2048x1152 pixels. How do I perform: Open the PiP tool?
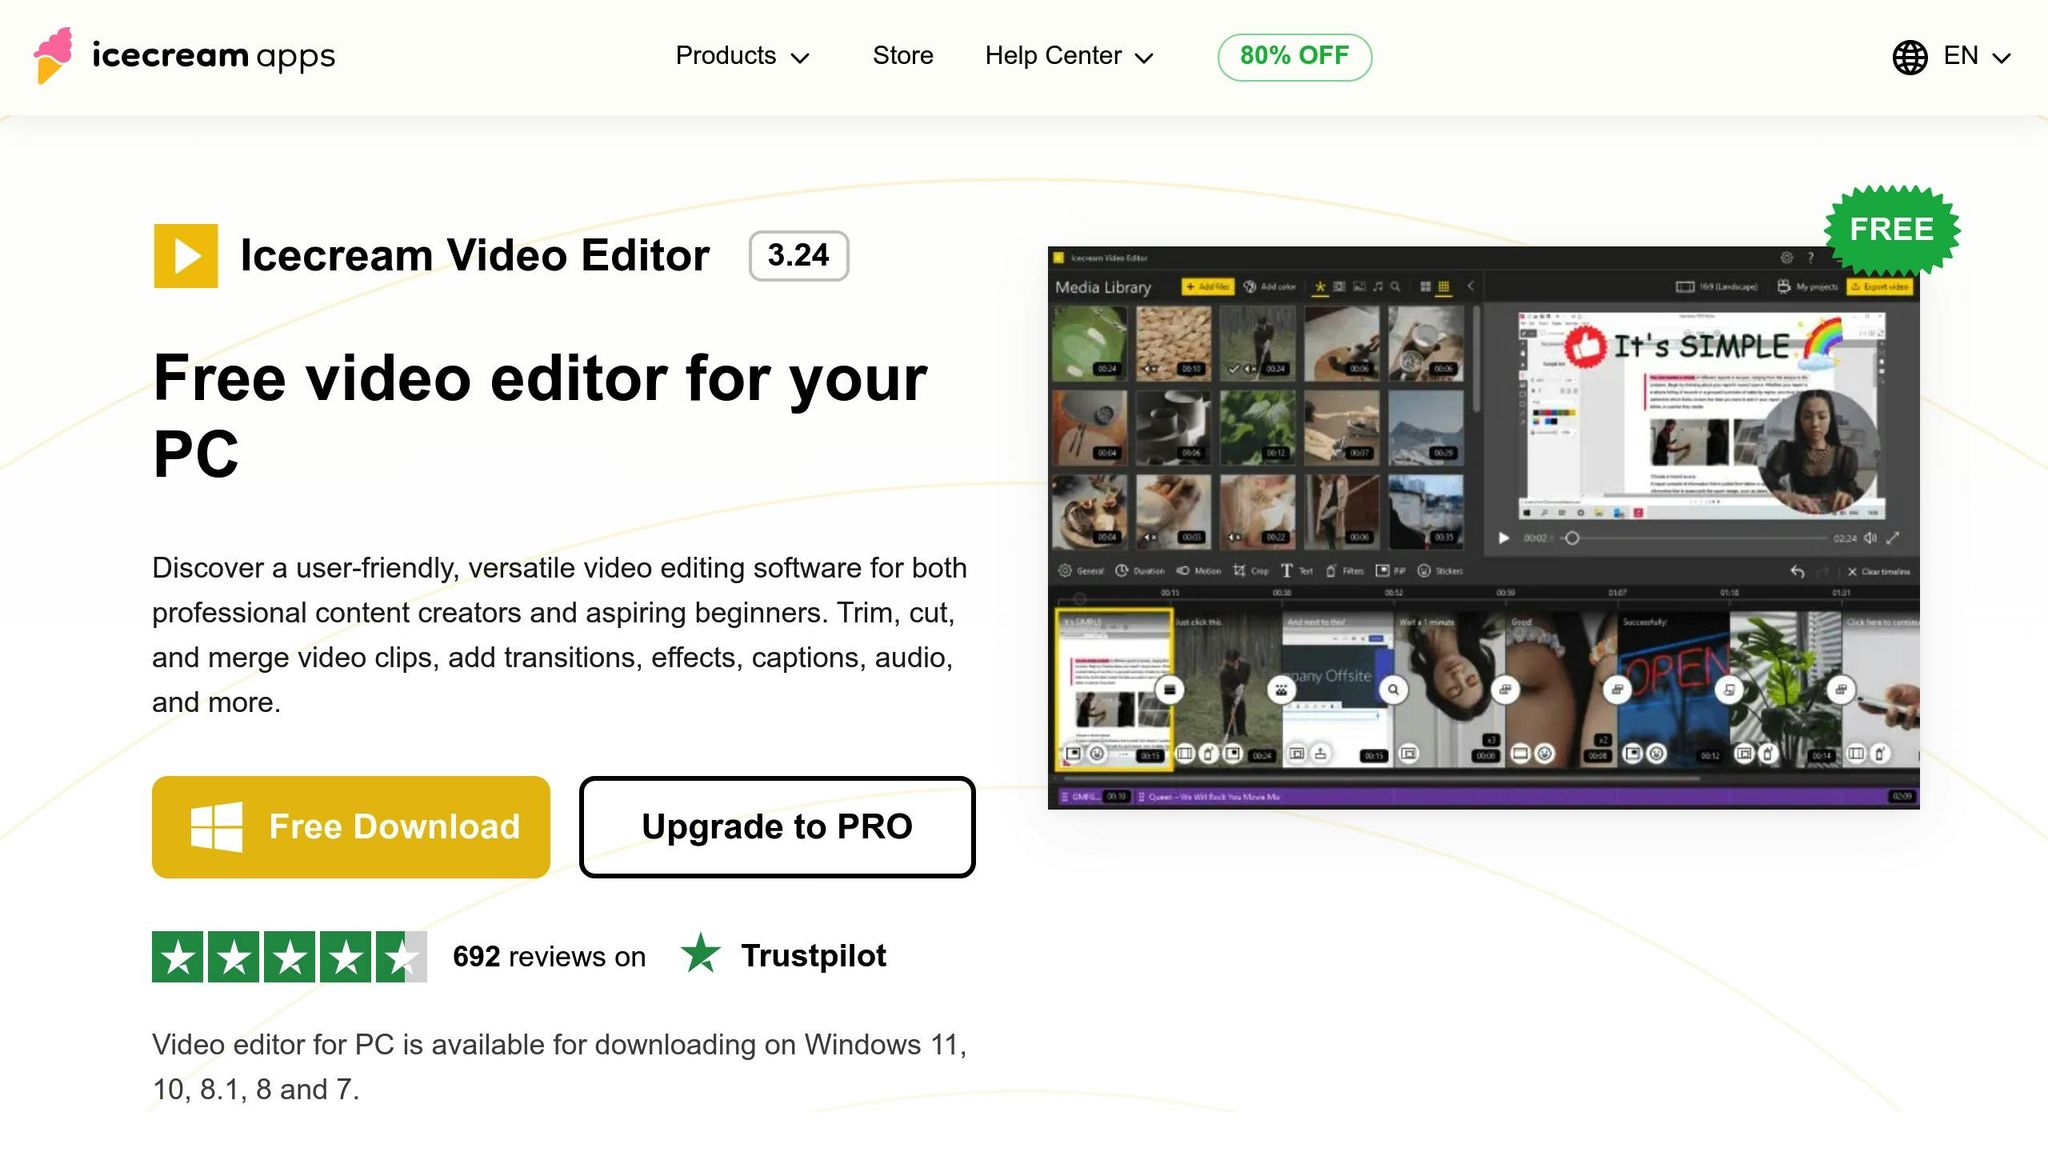tap(1390, 571)
